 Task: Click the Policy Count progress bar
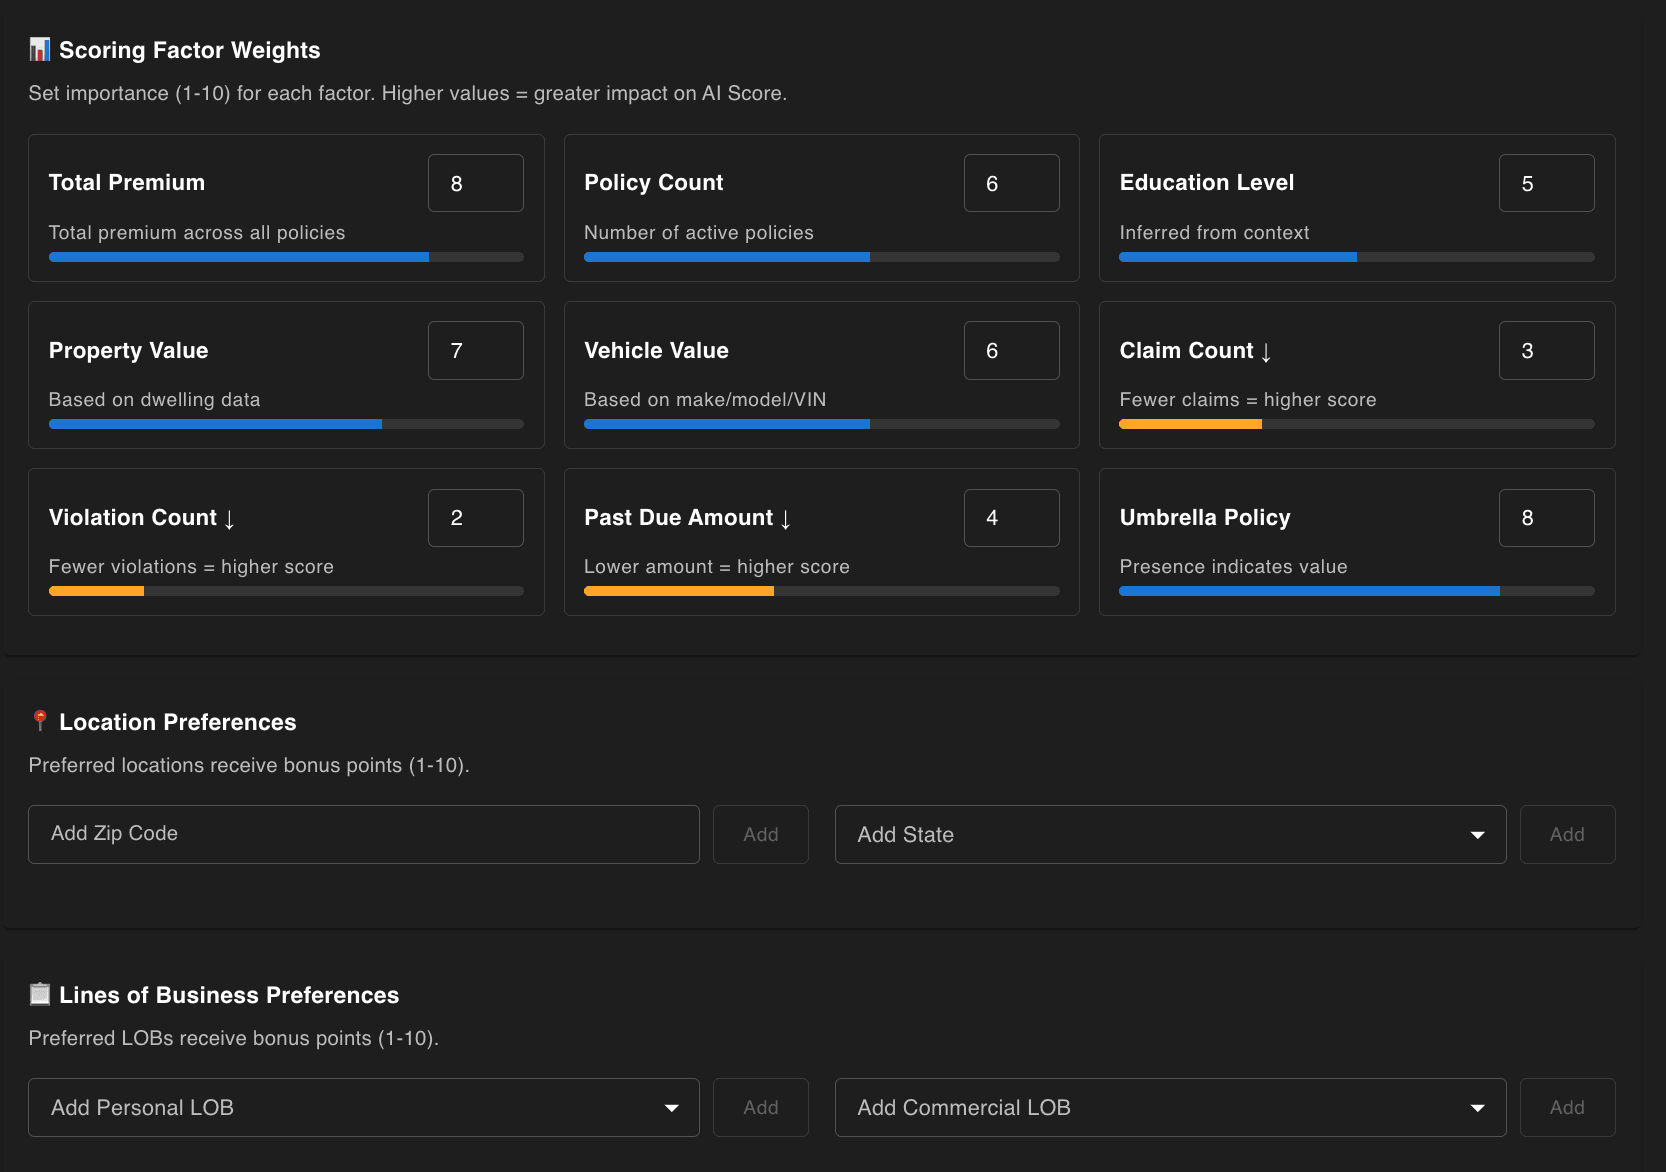(x=822, y=257)
